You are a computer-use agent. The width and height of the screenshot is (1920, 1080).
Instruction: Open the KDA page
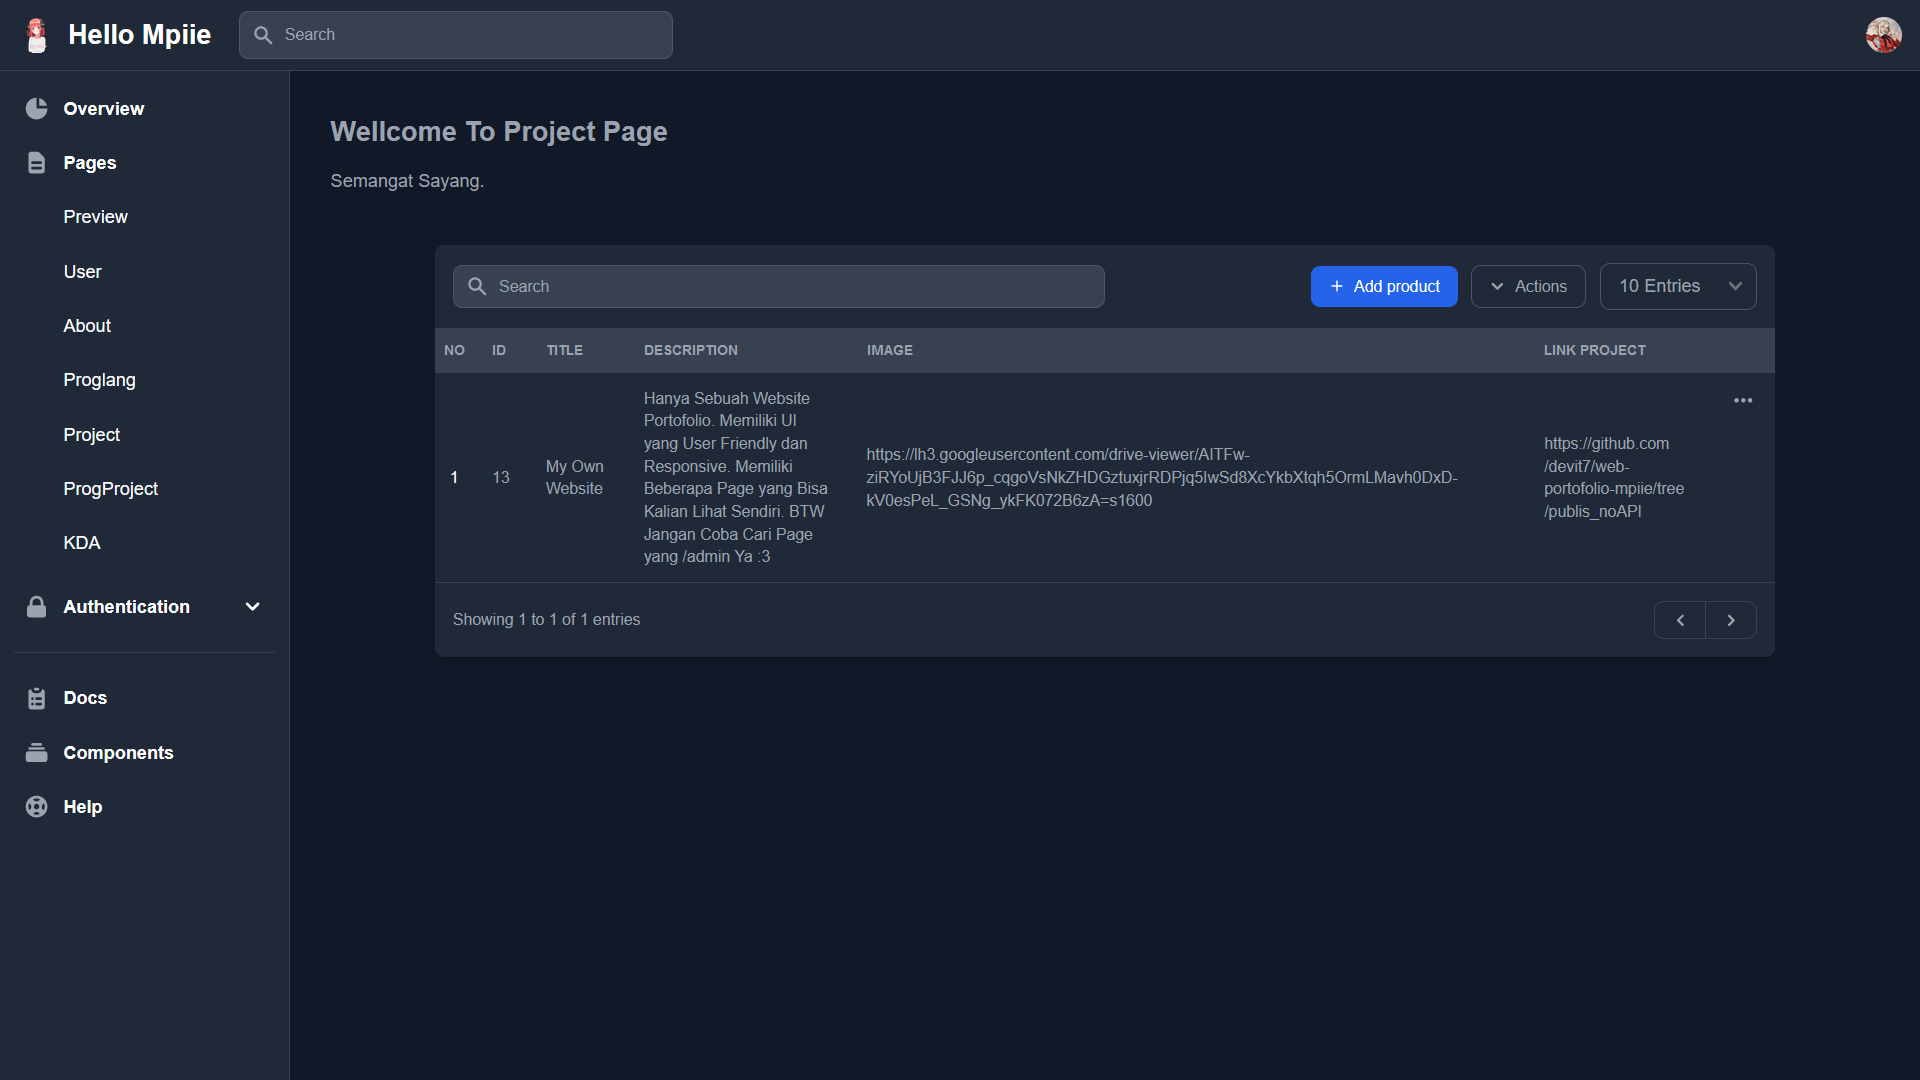click(81, 542)
